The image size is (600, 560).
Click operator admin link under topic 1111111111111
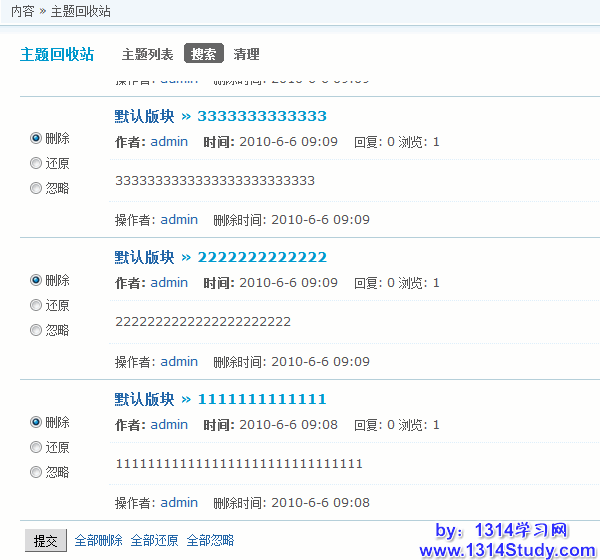(179, 503)
